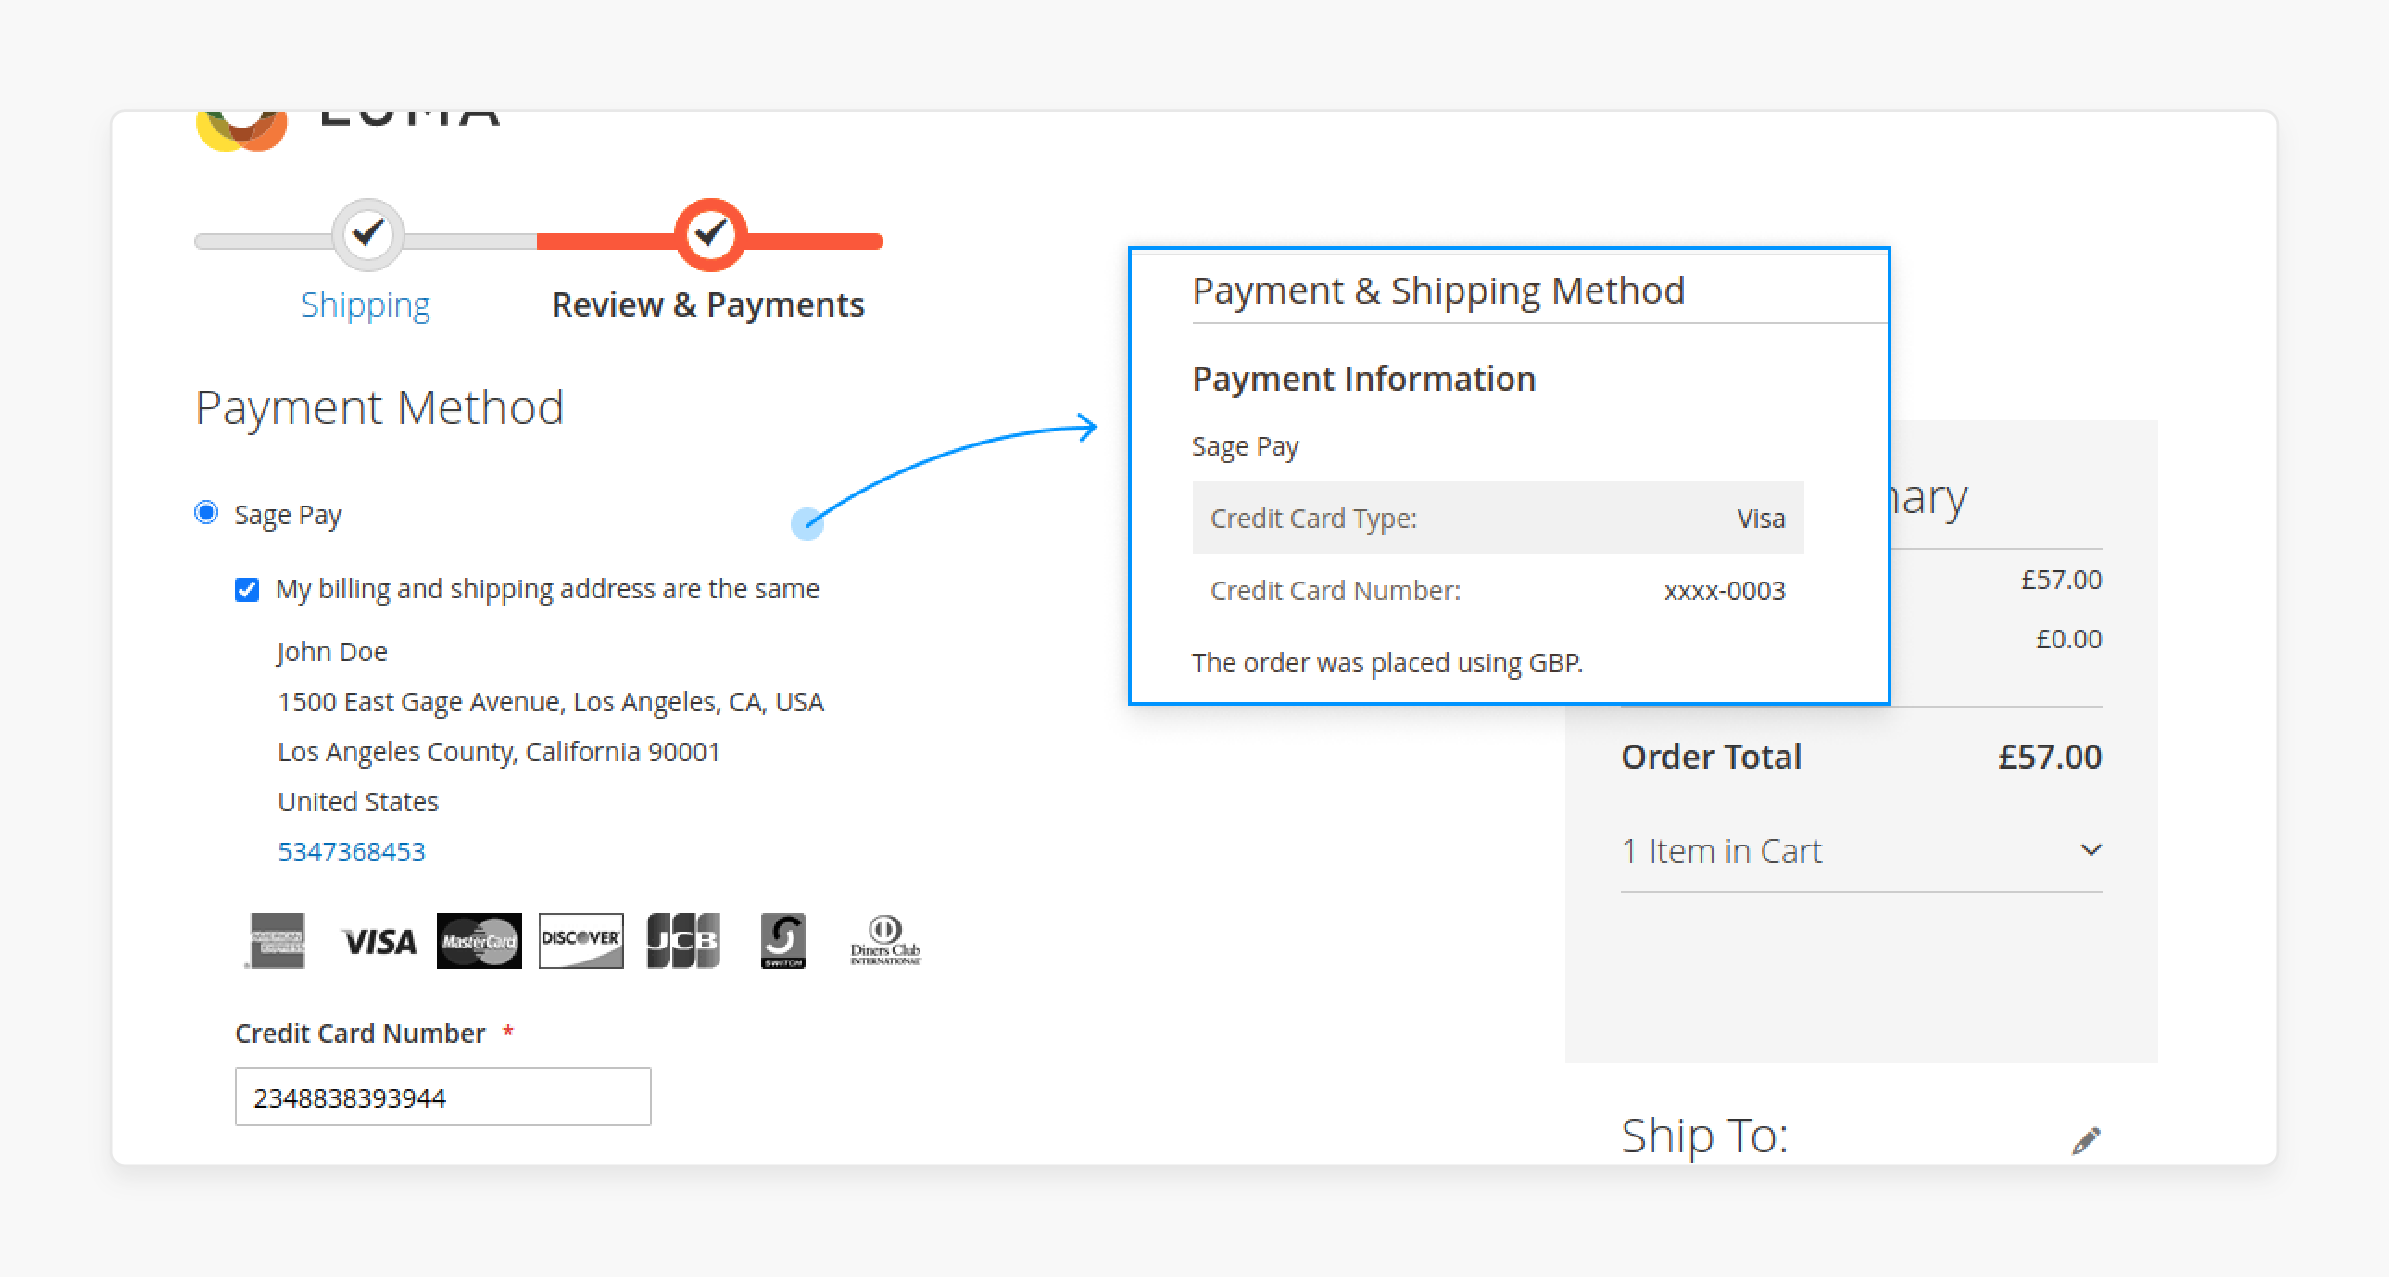
Task: Click the £0.00 amount in summary
Action: 2069,639
